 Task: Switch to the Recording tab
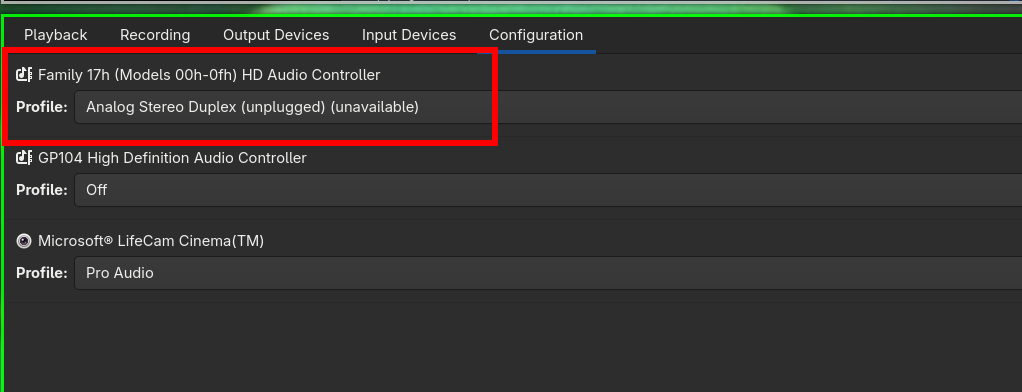[155, 35]
